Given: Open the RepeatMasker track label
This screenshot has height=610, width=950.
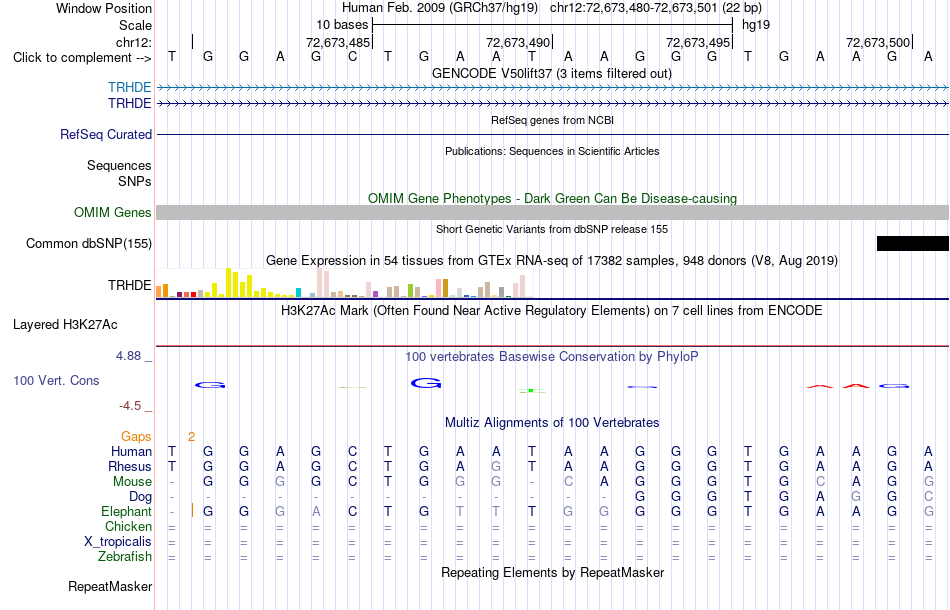Looking at the screenshot, I should point(110,586).
